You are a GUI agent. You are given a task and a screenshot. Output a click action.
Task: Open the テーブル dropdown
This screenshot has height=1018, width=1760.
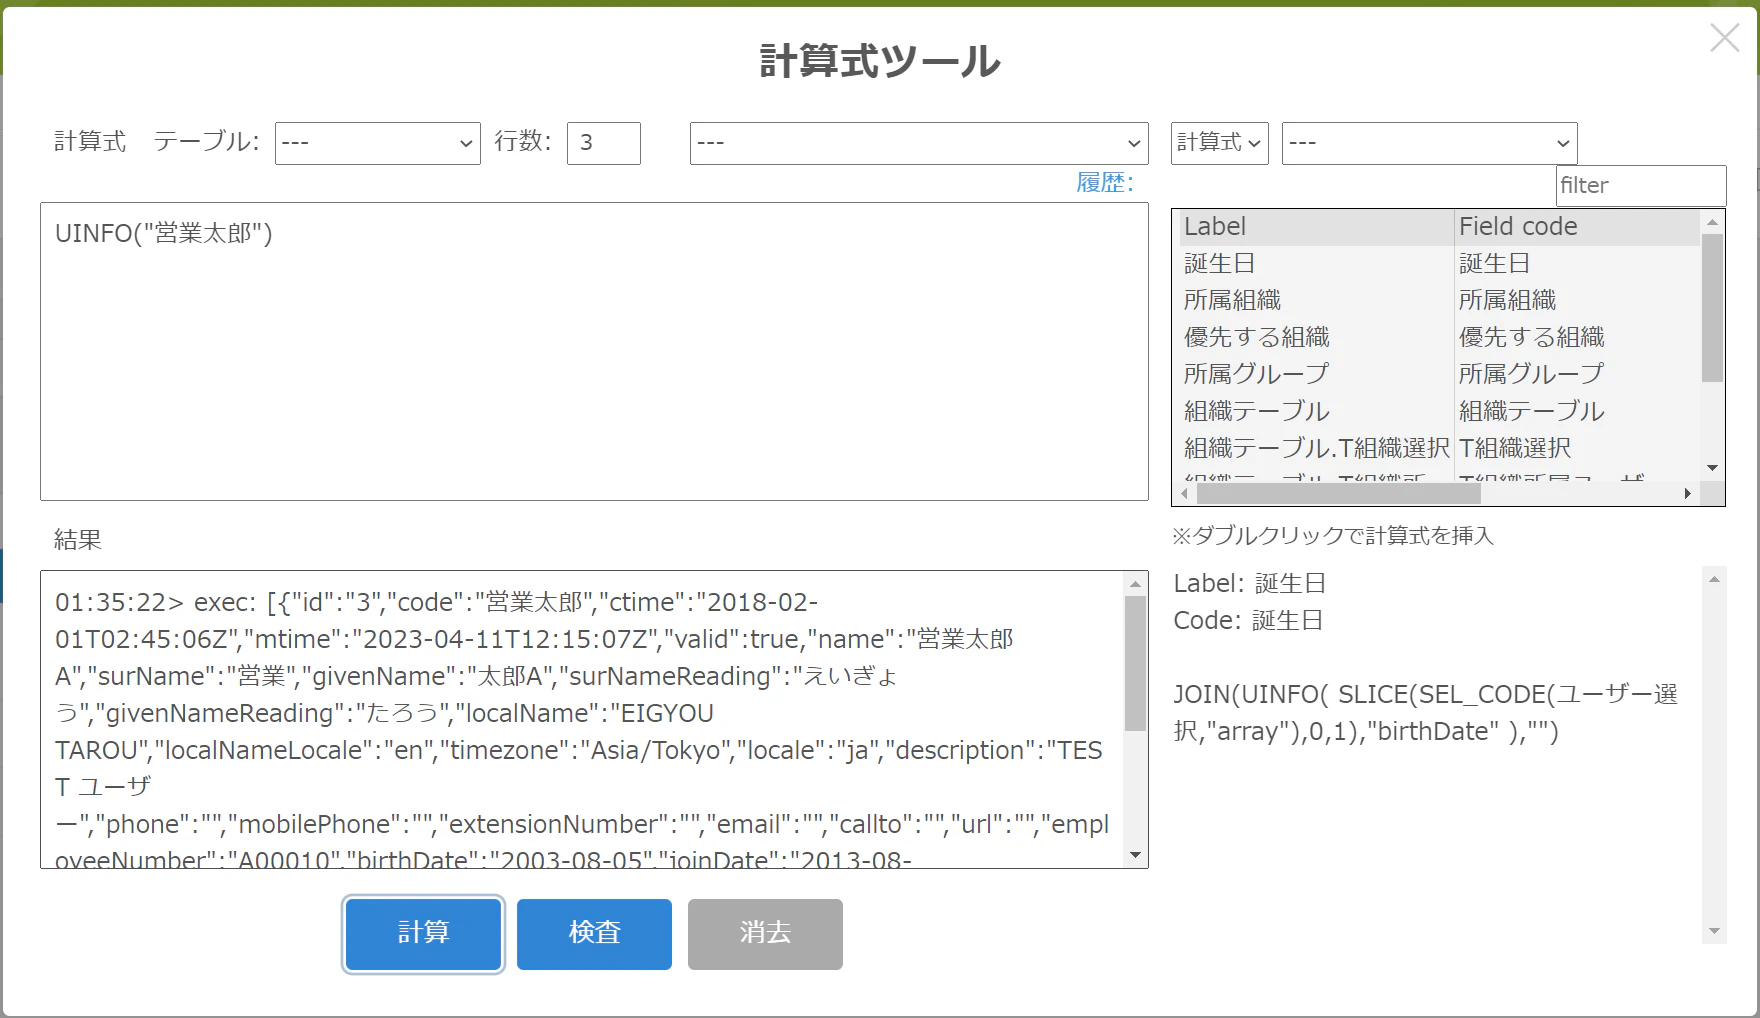pos(378,143)
